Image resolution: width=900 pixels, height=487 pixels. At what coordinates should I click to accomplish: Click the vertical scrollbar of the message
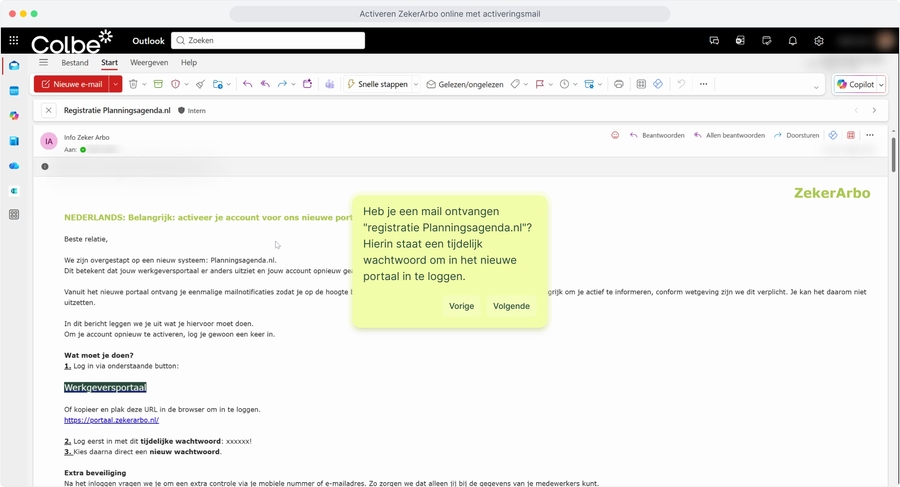coord(893,155)
